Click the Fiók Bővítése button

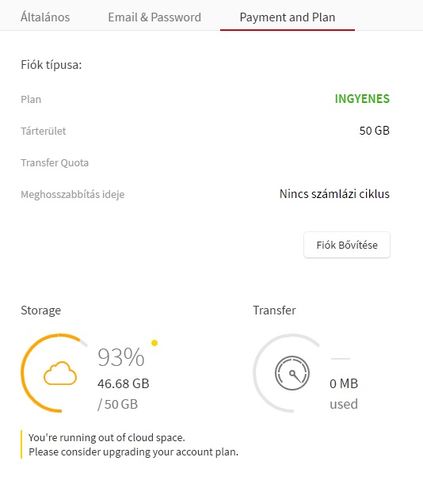347,245
